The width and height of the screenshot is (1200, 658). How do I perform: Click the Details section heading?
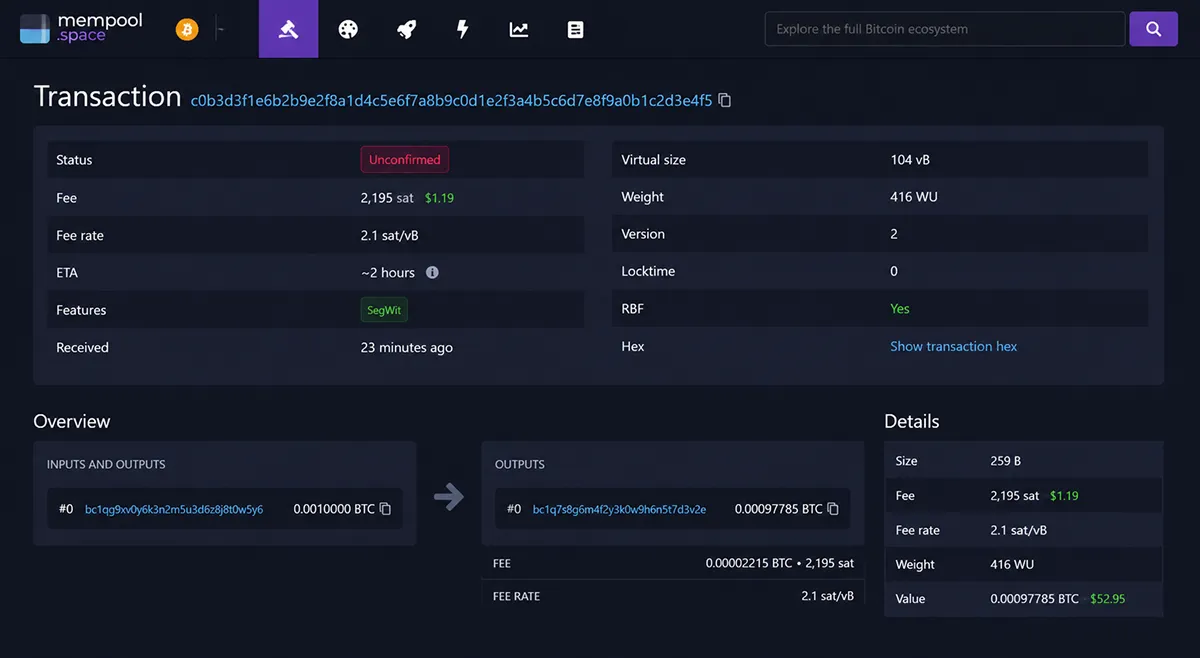(912, 422)
